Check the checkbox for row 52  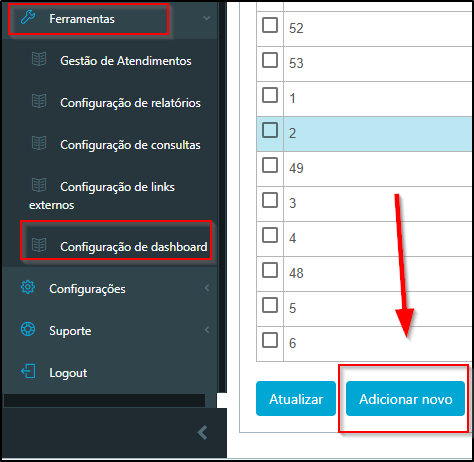click(270, 25)
